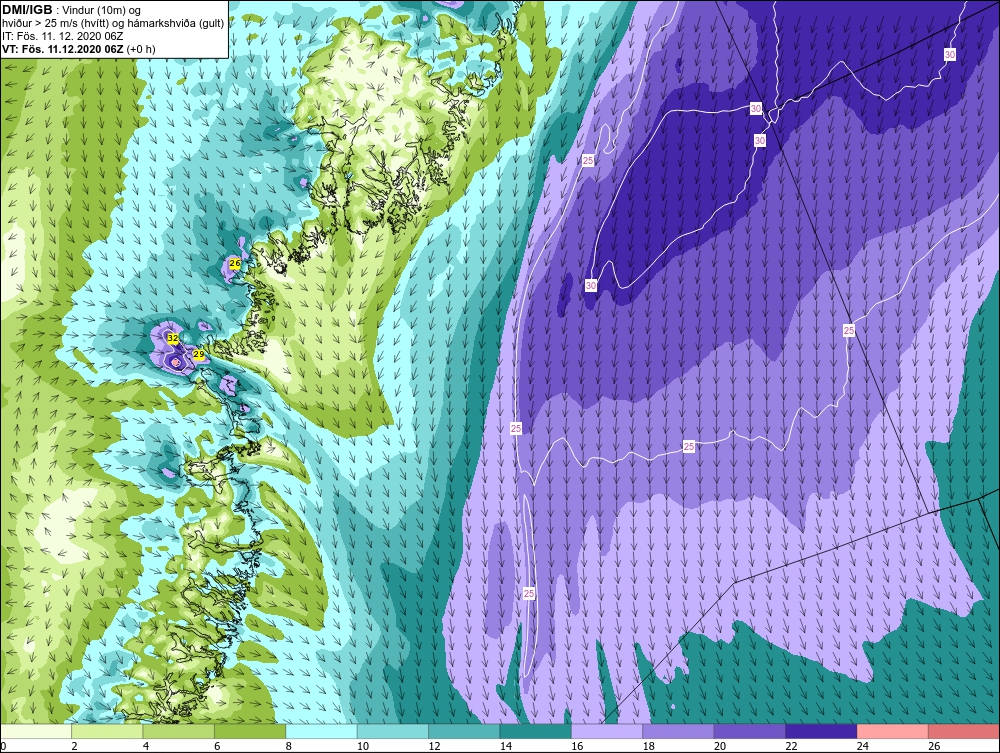
Task: Click the legend scale value 2
Action: (x=75, y=746)
